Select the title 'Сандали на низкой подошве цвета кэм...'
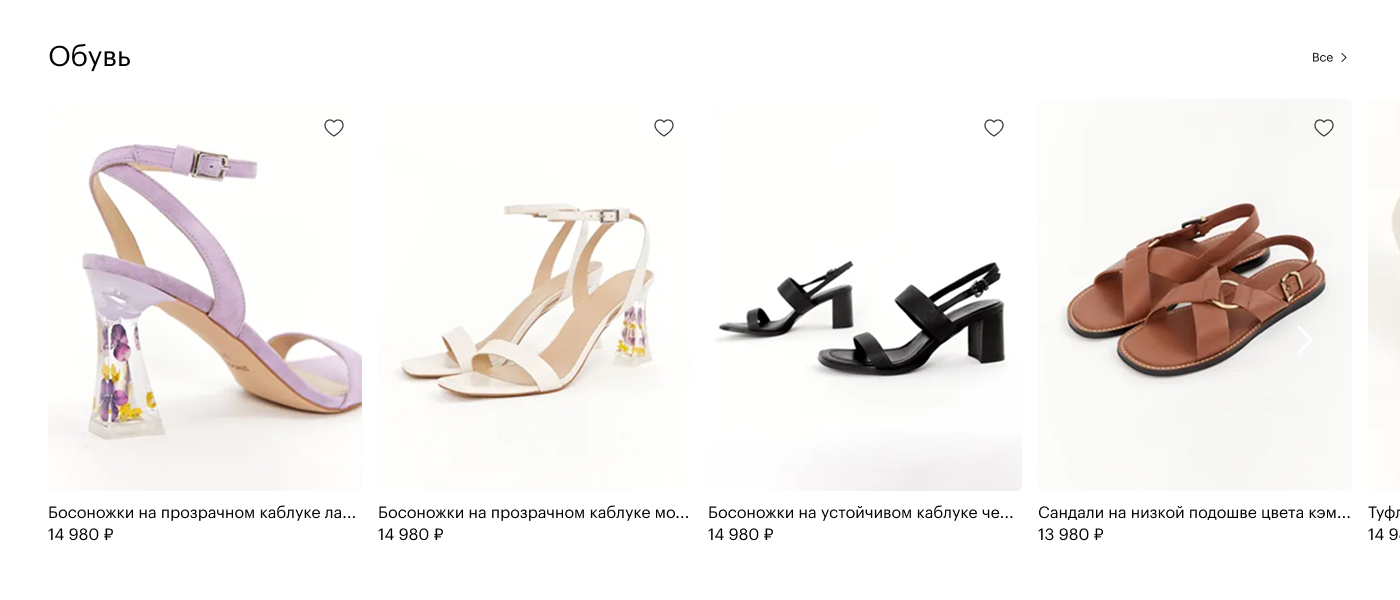Screen dimensions: 1400x600 click(x=1195, y=513)
